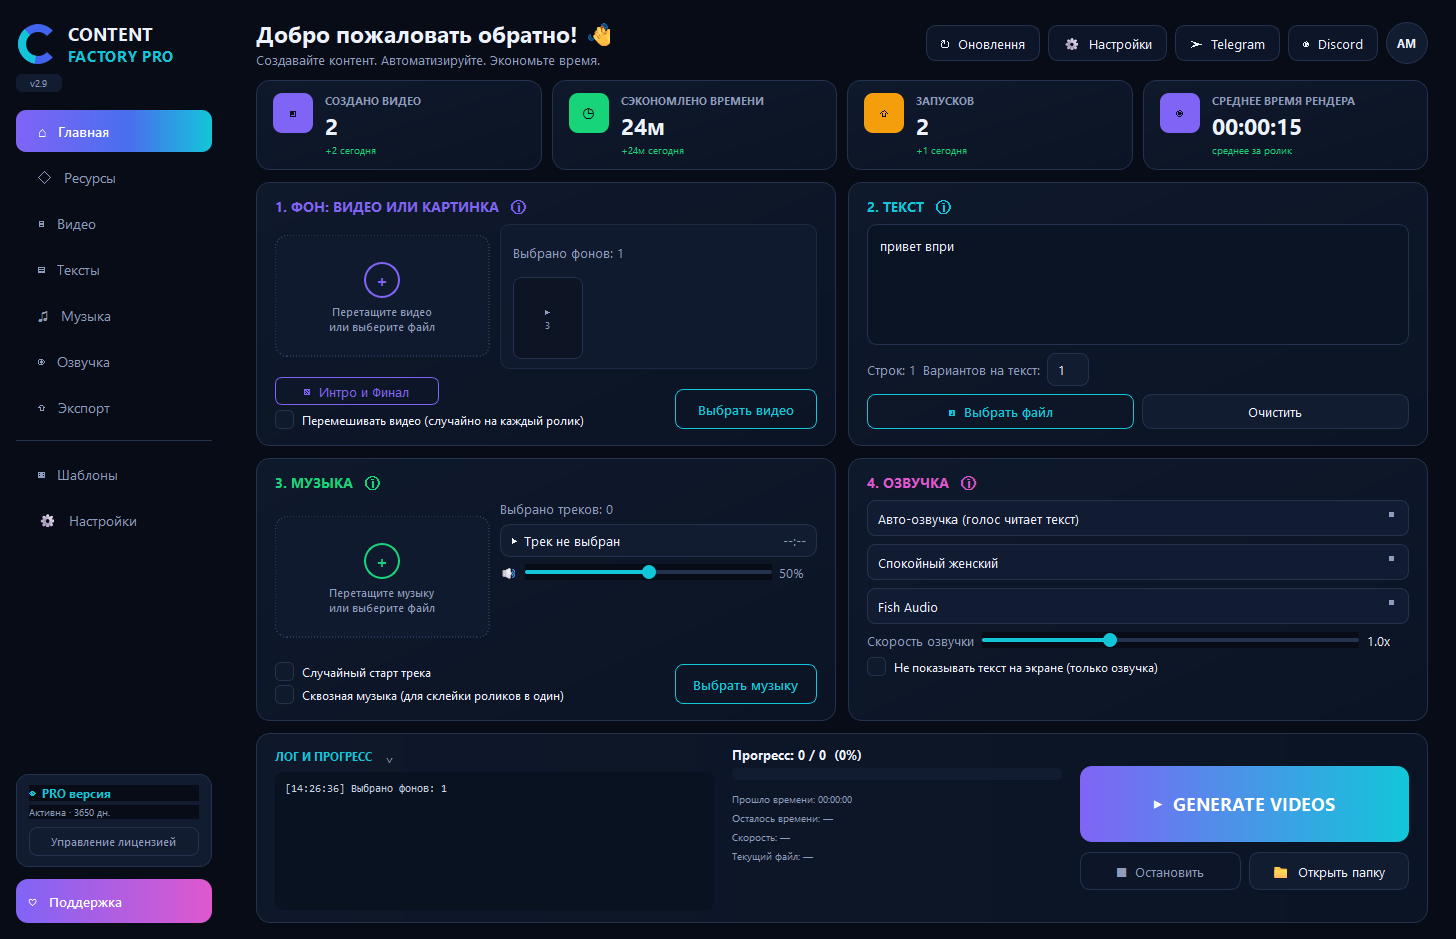Click the music note icon next to Музыка

tap(43, 316)
